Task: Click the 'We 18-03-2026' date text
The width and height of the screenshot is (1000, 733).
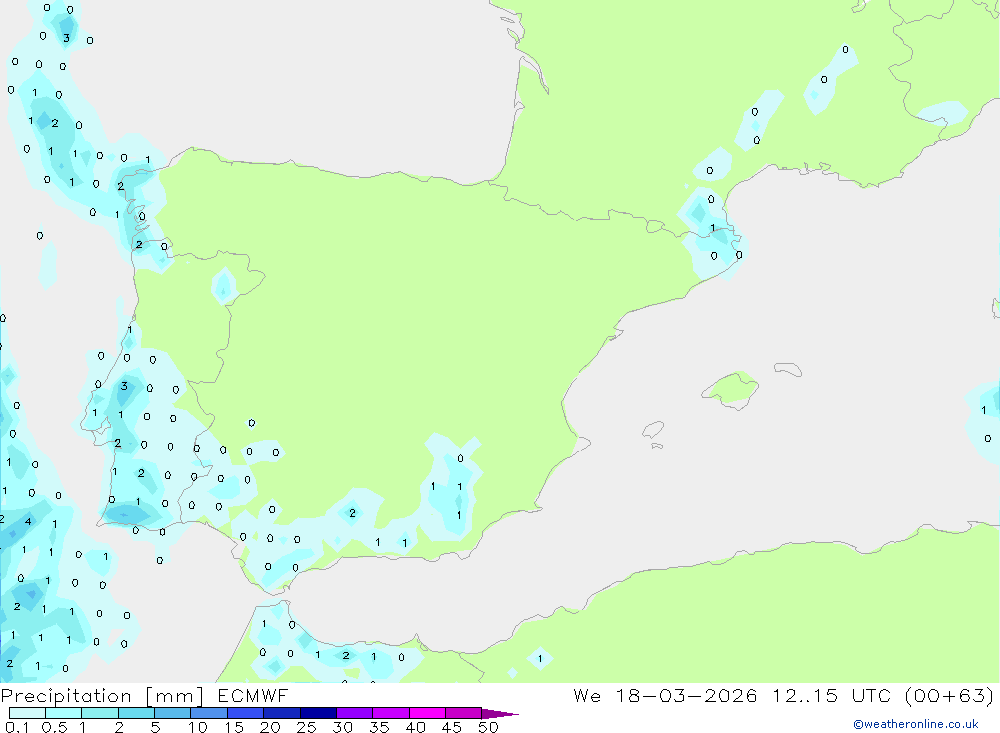Action: (665, 695)
